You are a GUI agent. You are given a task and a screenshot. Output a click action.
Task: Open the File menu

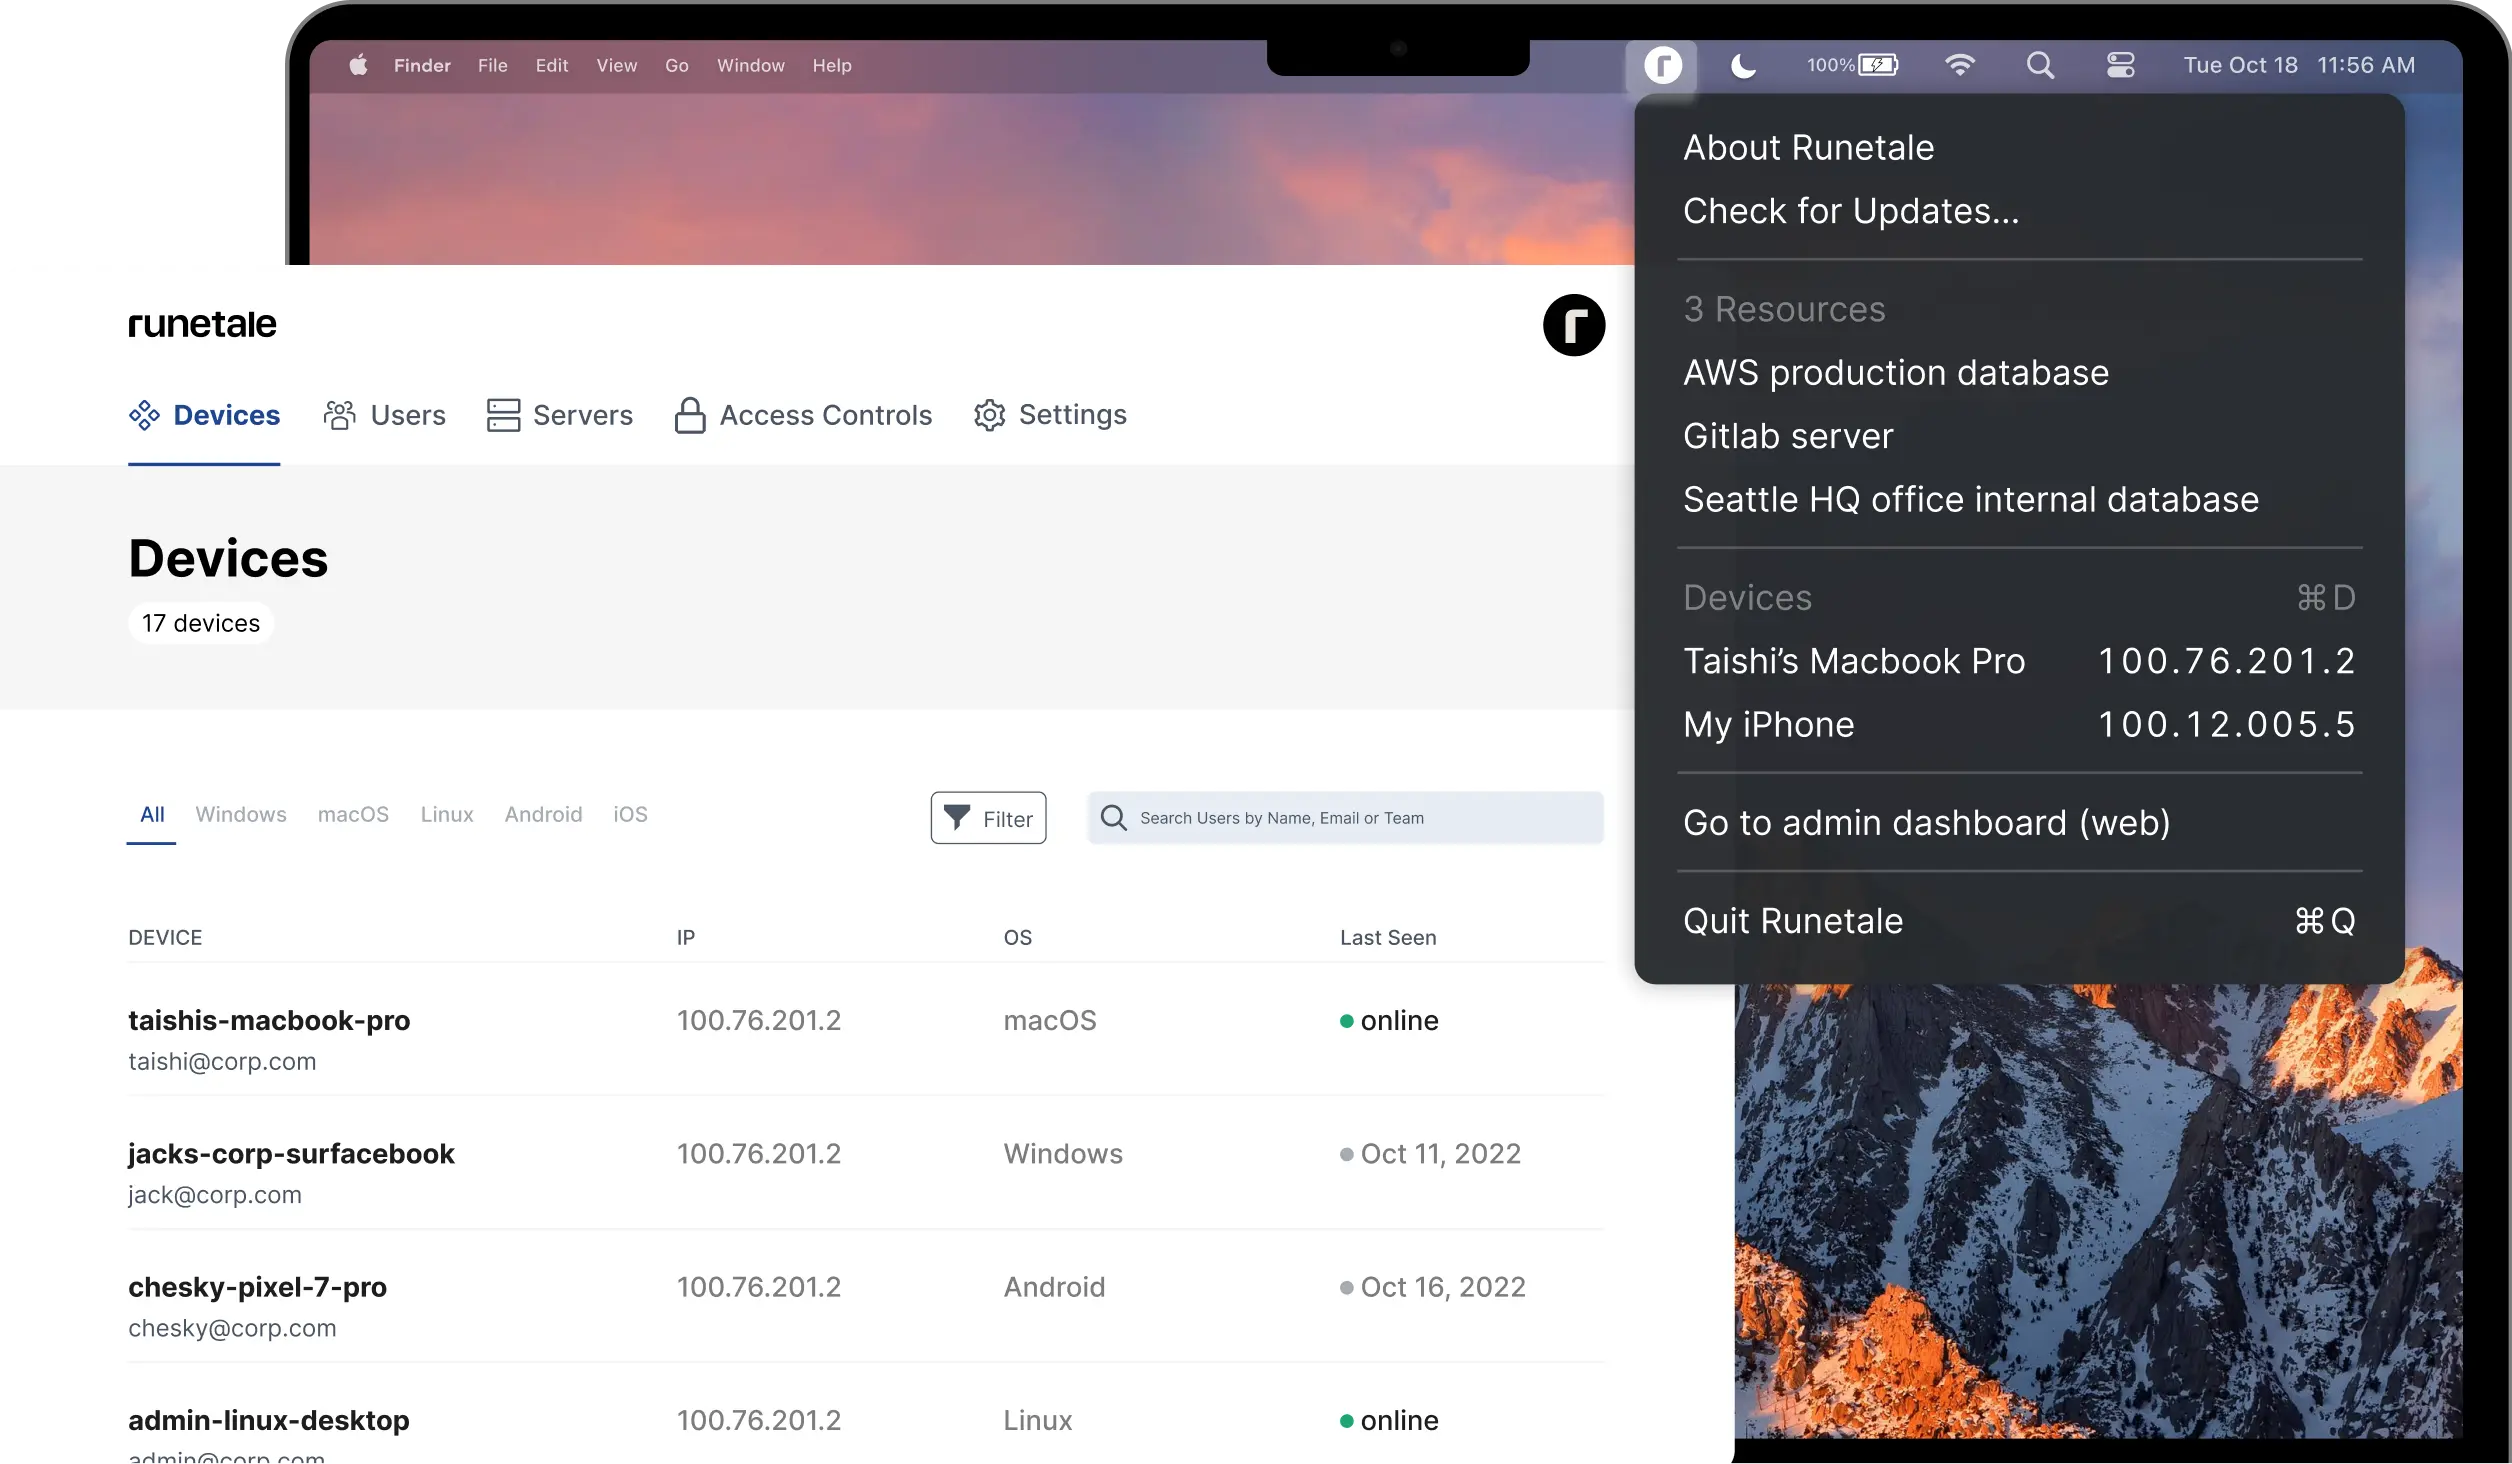(493, 66)
